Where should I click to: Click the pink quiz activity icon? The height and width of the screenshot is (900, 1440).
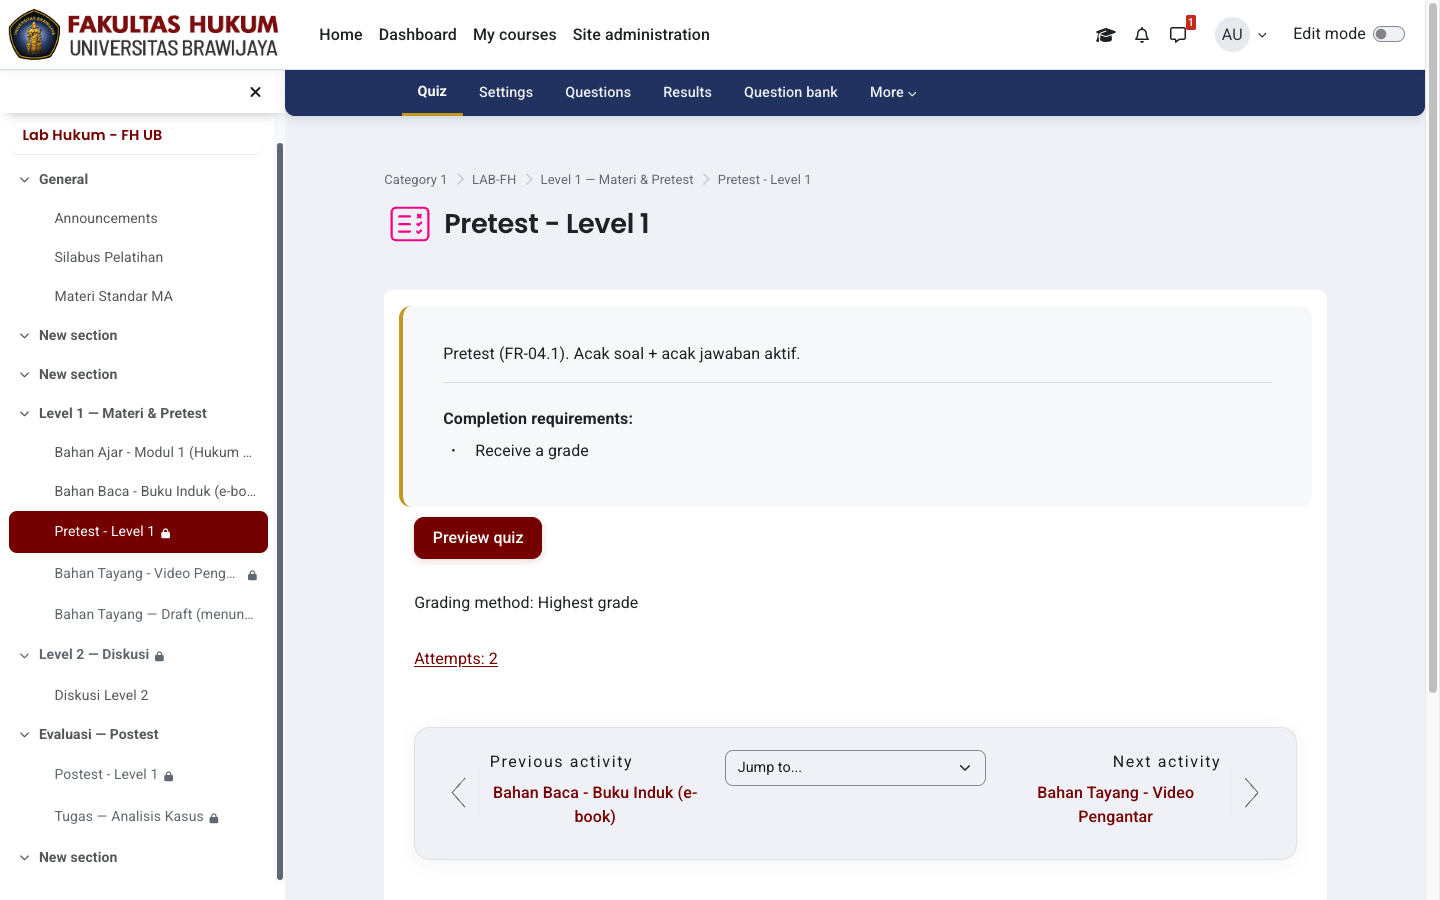pyautogui.click(x=410, y=224)
